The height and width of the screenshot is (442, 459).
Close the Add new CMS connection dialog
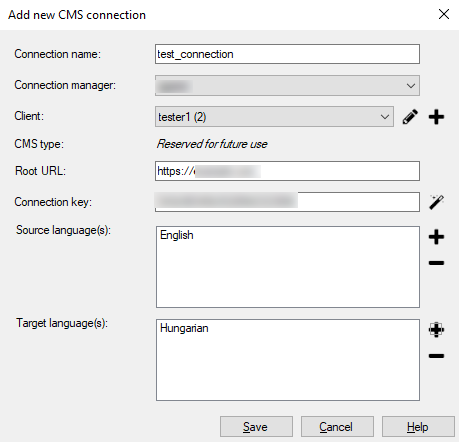point(444,14)
